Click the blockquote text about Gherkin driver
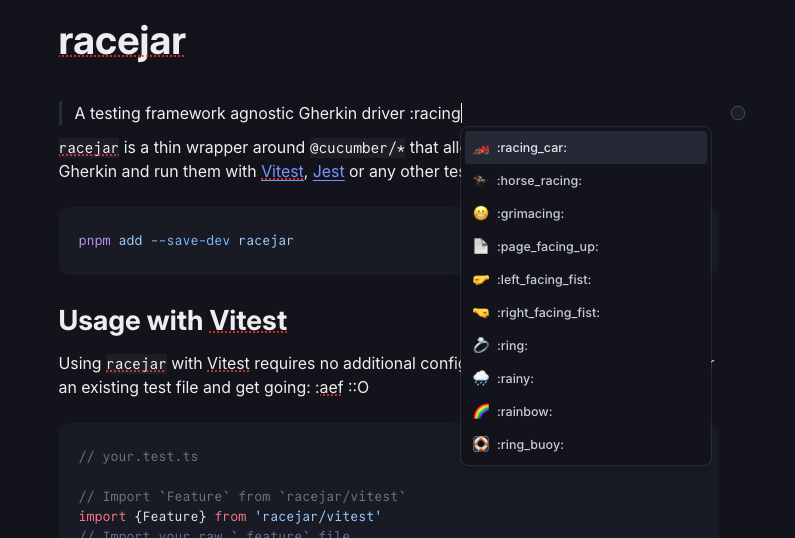Image resolution: width=795 pixels, height=538 pixels. coord(267,113)
